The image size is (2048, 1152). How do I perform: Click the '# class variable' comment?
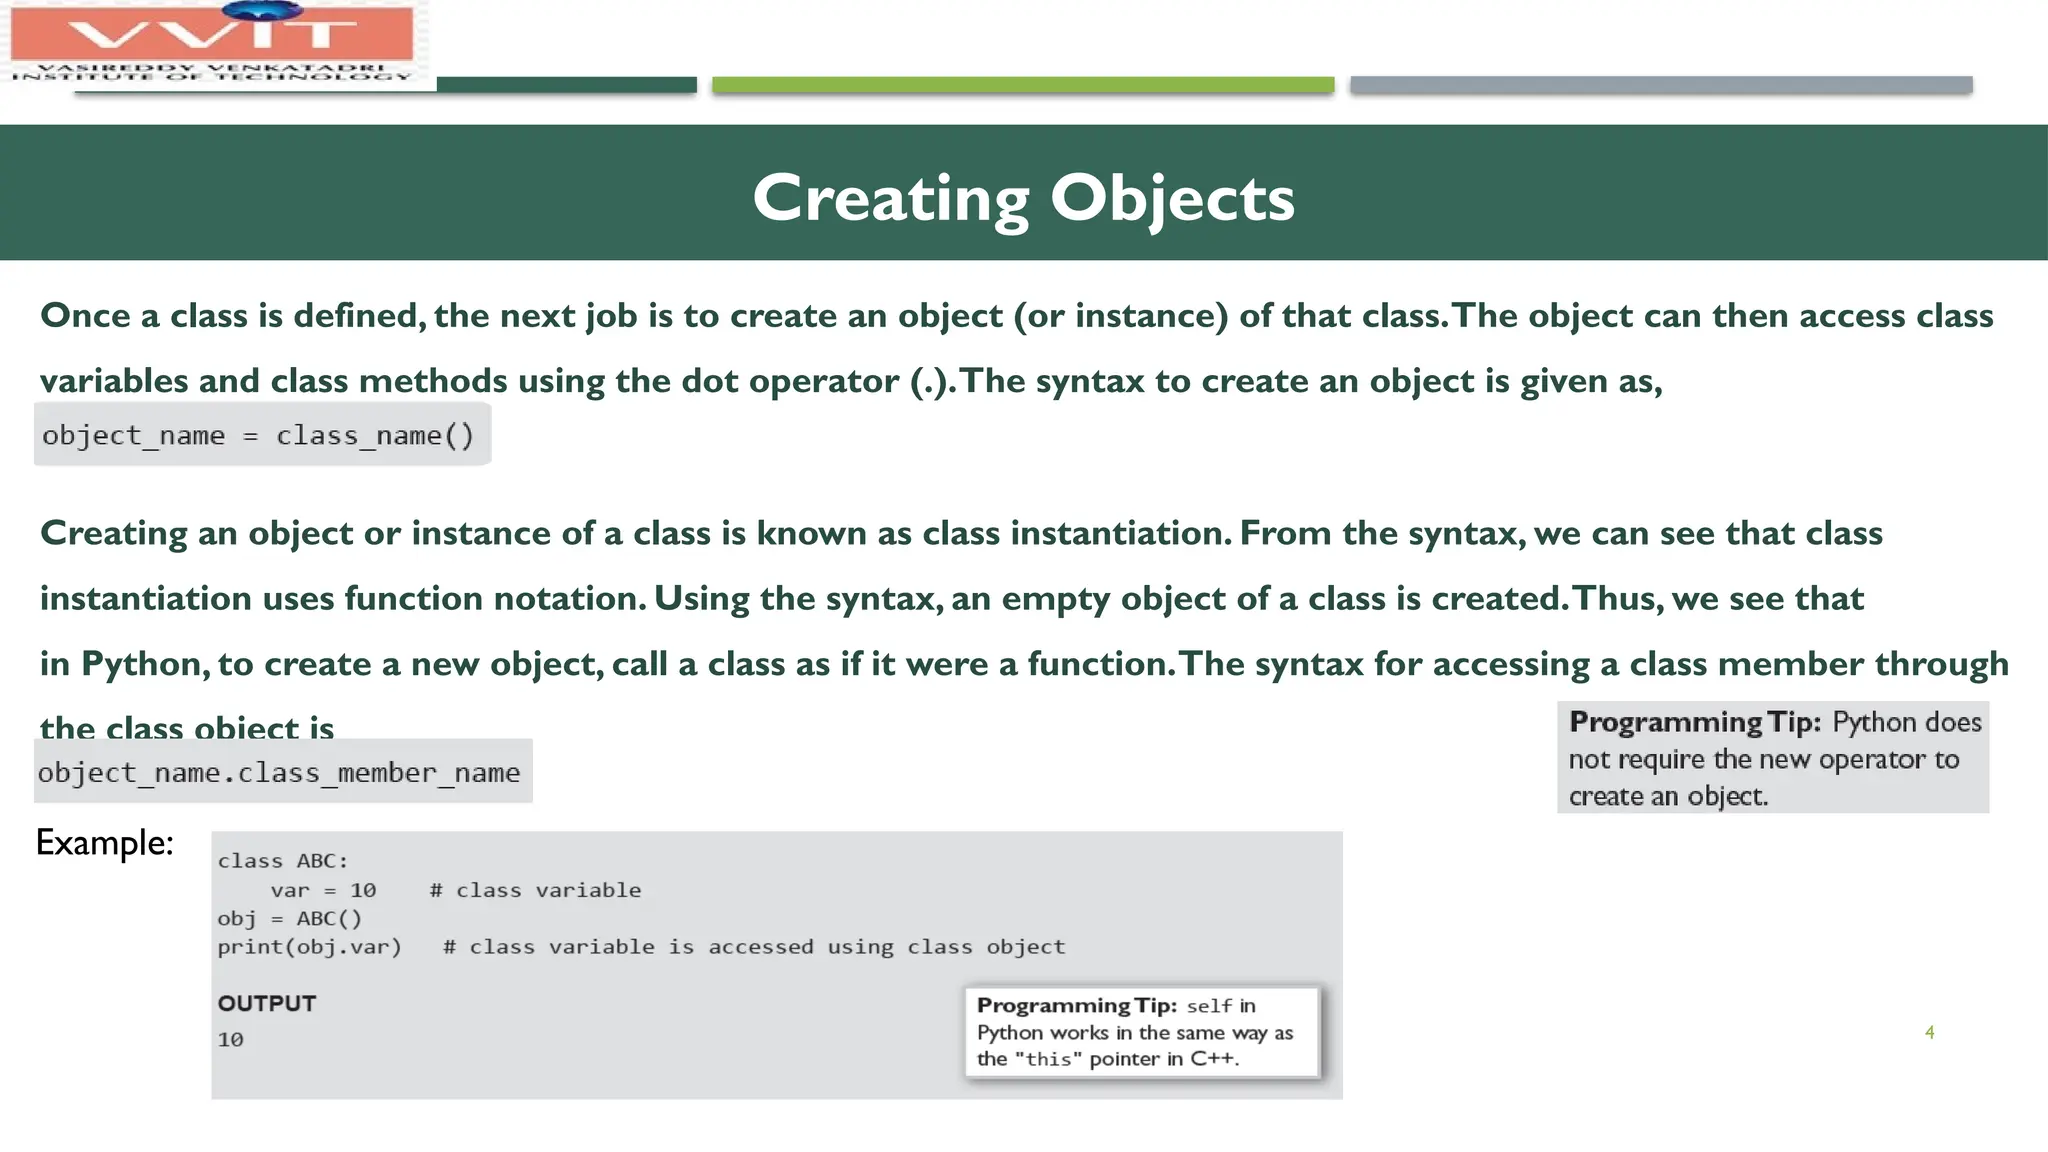[x=536, y=890]
